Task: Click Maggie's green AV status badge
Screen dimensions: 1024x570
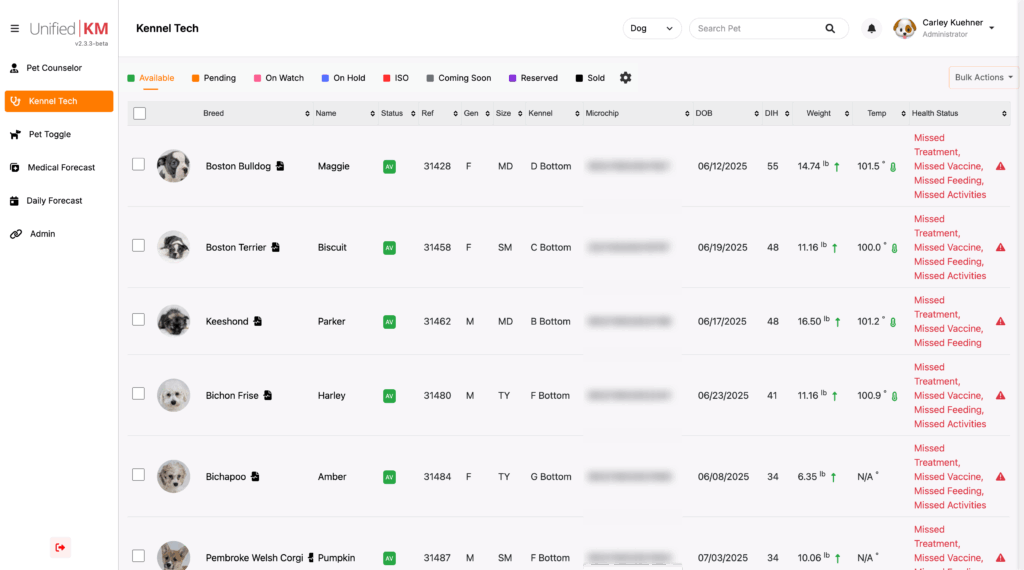Action: coord(389,166)
